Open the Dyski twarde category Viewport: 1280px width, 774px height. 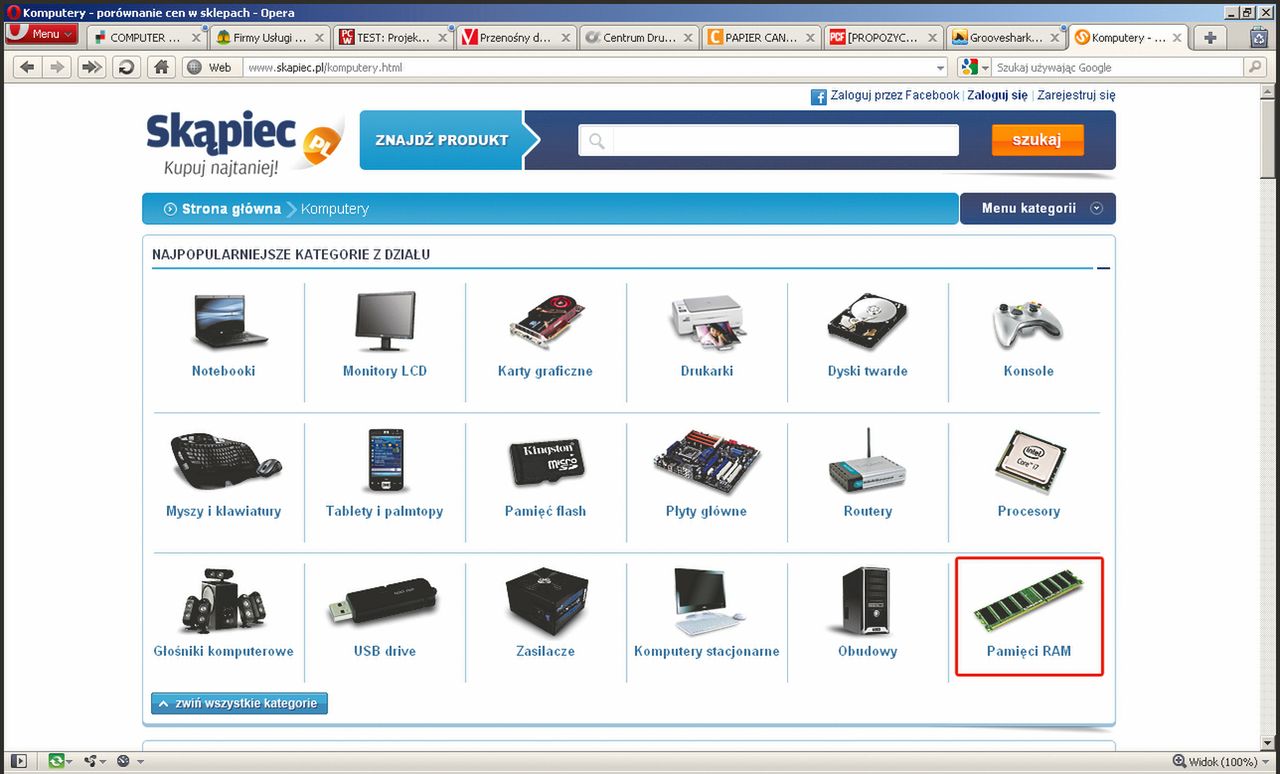coord(868,335)
